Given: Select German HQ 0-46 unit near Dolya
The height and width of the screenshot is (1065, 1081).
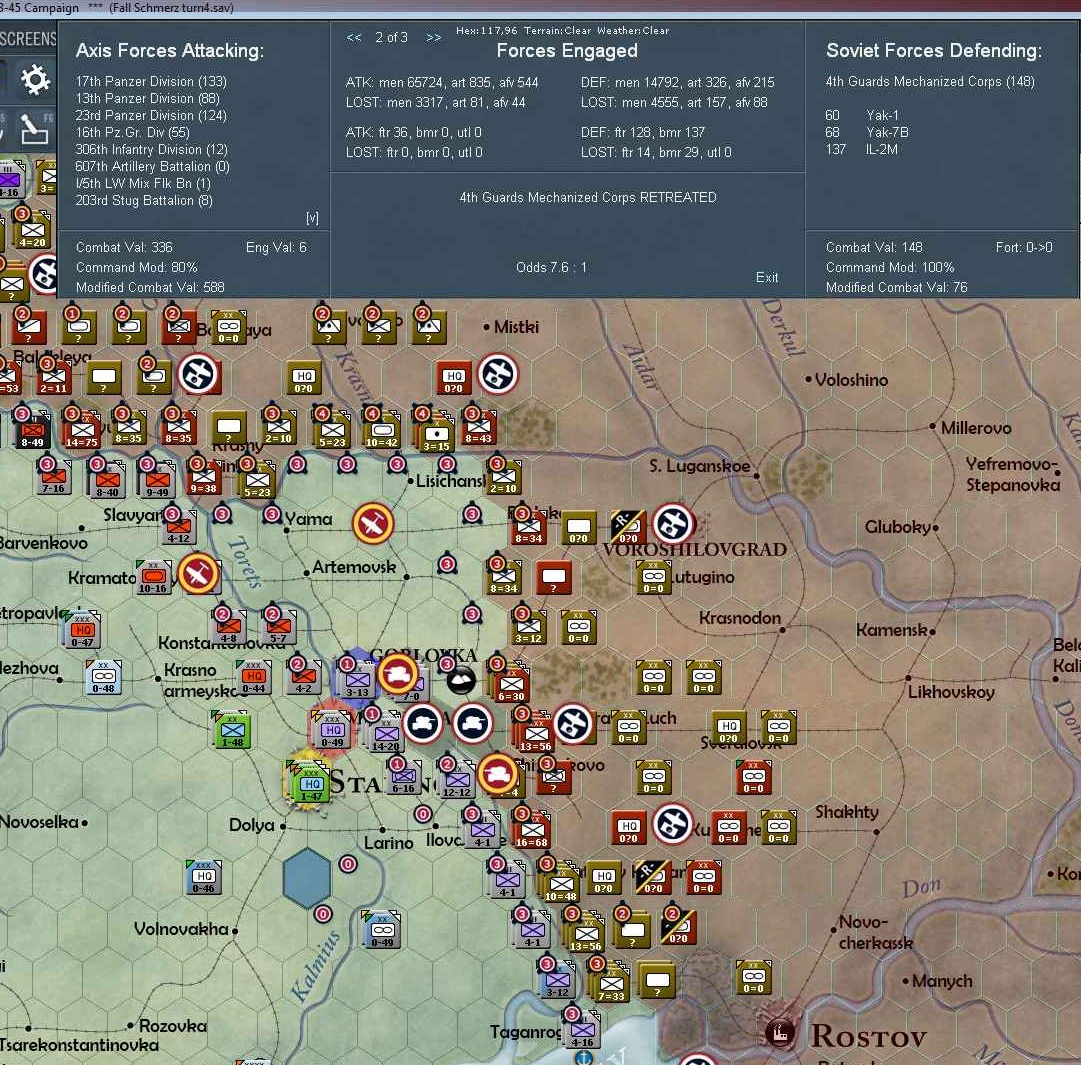Looking at the screenshot, I should point(203,878).
